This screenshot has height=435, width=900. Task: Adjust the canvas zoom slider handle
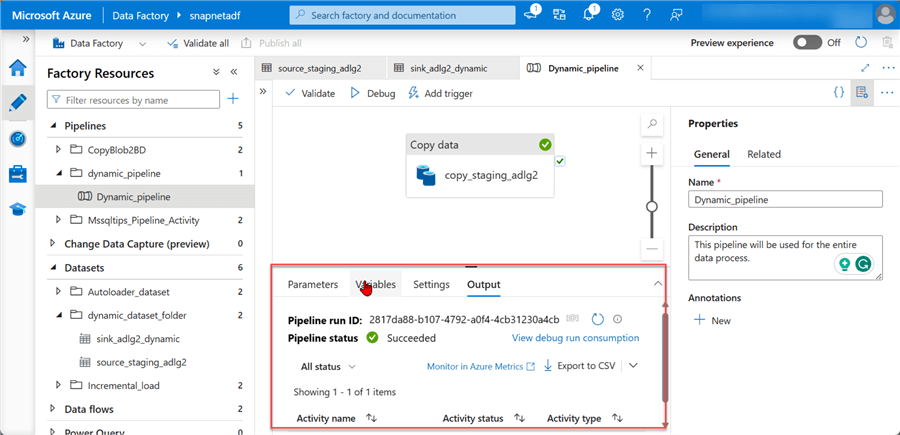(651, 207)
